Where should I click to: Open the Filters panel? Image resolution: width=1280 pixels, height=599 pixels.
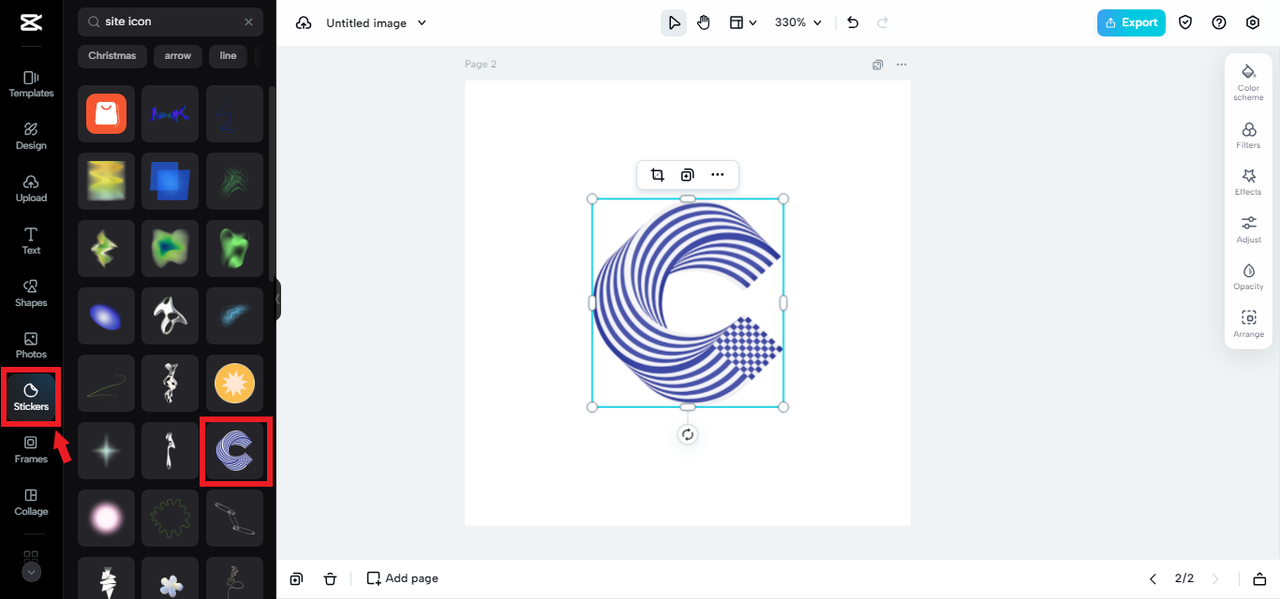(1248, 136)
